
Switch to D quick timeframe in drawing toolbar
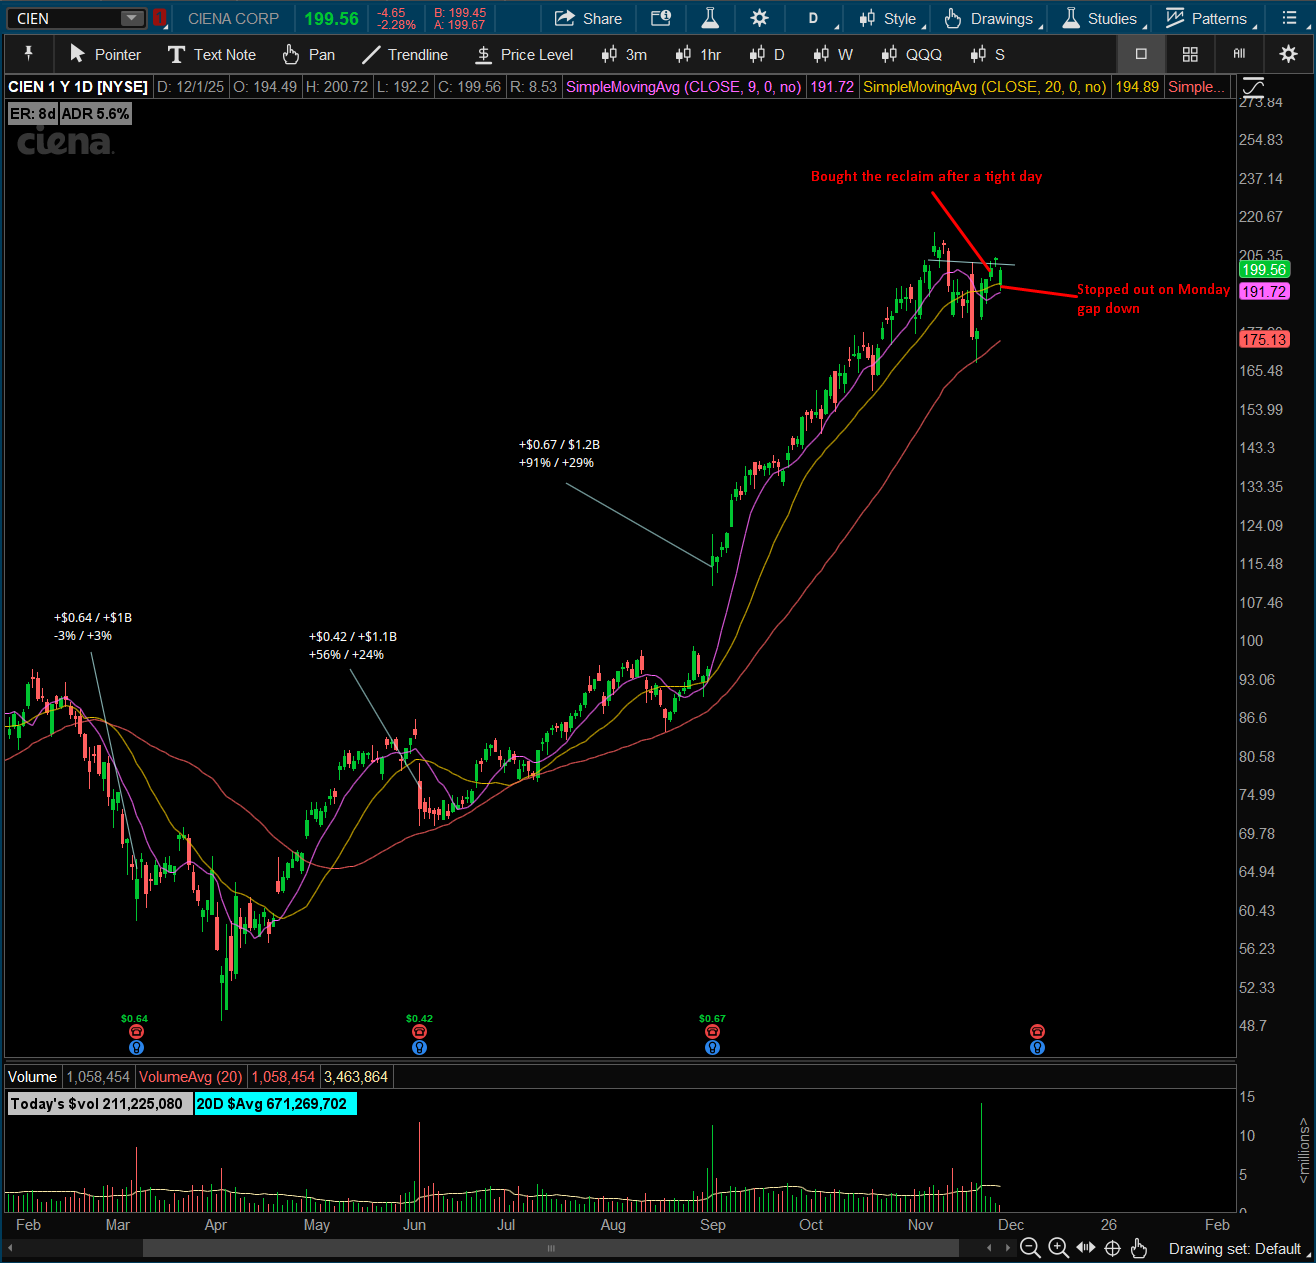point(767,54)
